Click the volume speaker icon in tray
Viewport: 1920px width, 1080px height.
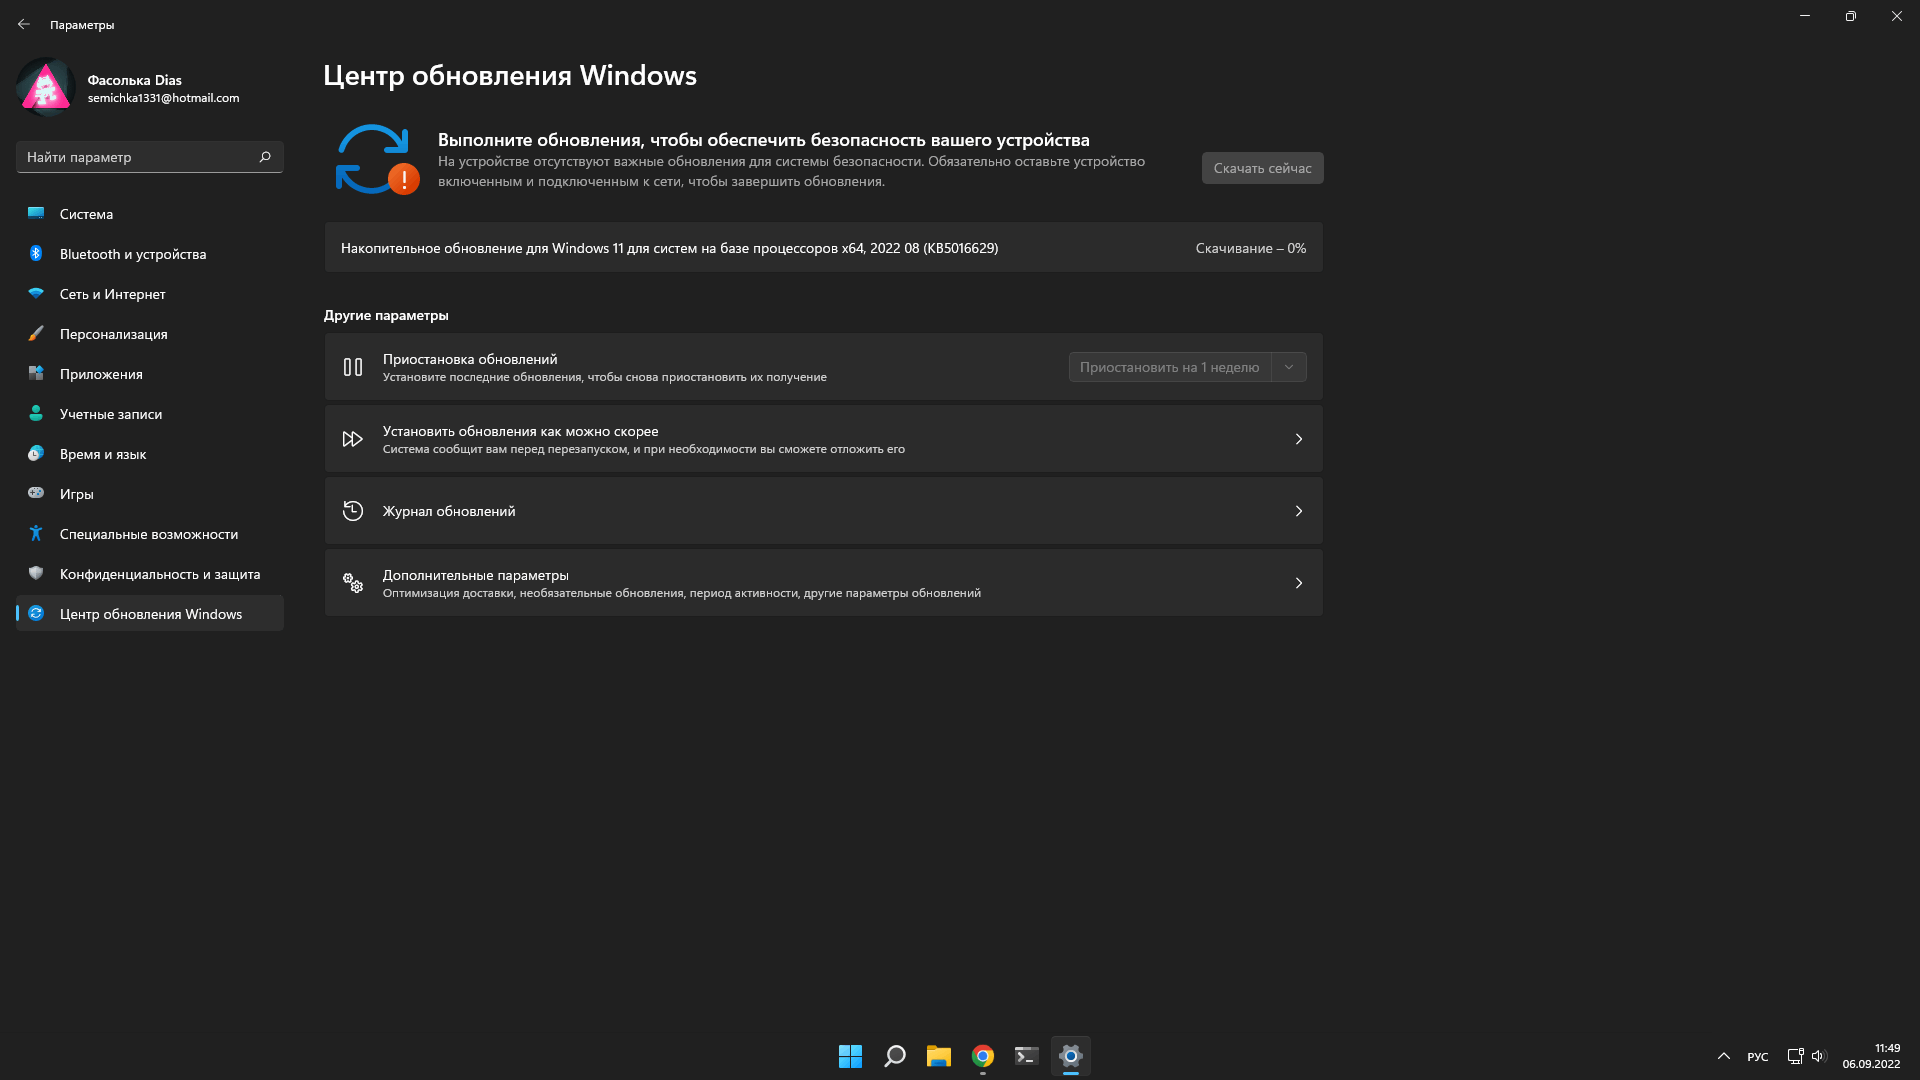(1818, 1056)
